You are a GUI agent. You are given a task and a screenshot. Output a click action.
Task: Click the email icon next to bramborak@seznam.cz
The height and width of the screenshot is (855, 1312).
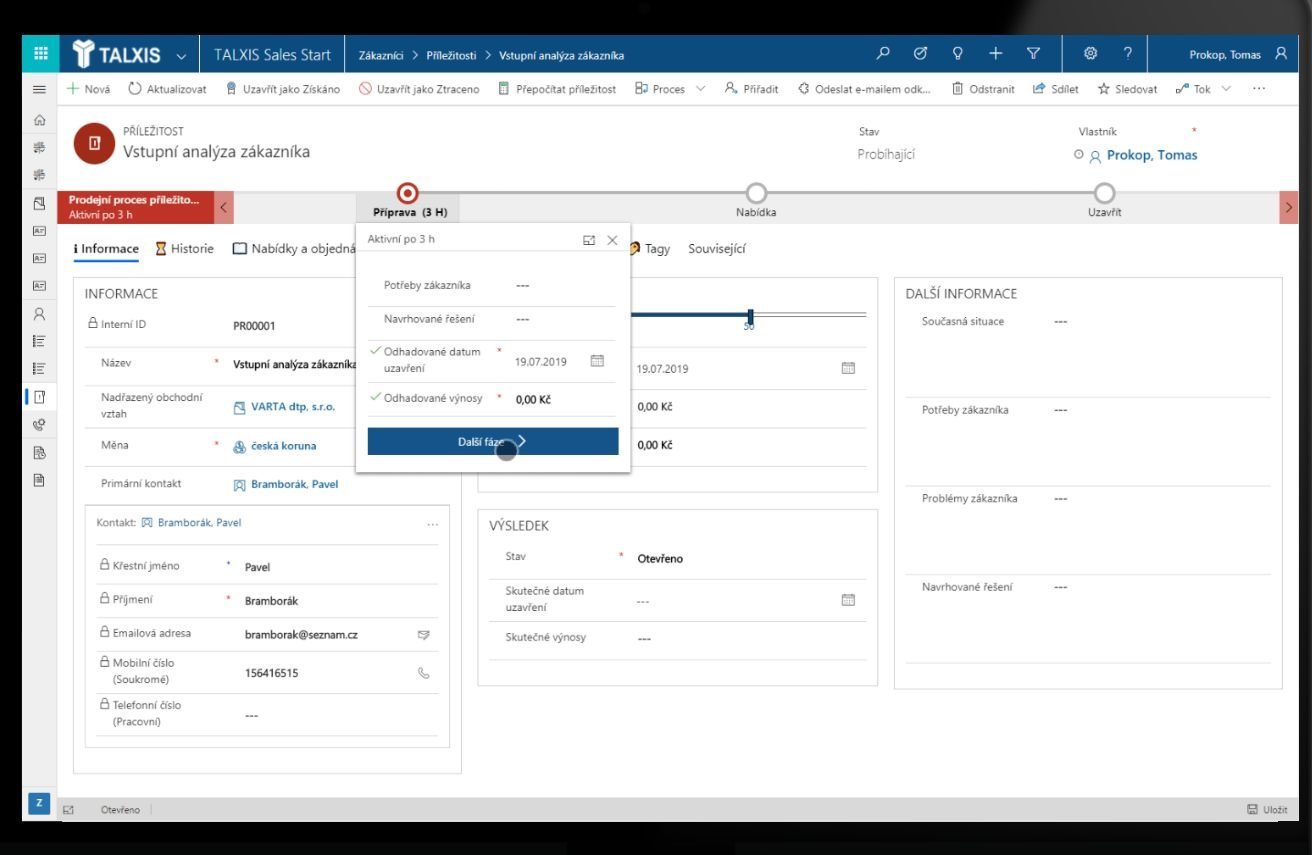pyautogui.click(x=423, y=634)
